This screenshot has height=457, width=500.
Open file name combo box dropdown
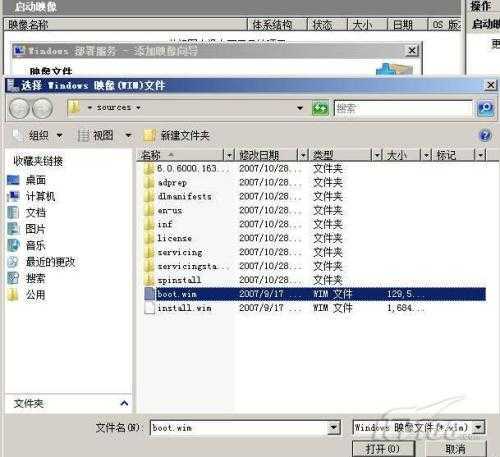[334, 428]
